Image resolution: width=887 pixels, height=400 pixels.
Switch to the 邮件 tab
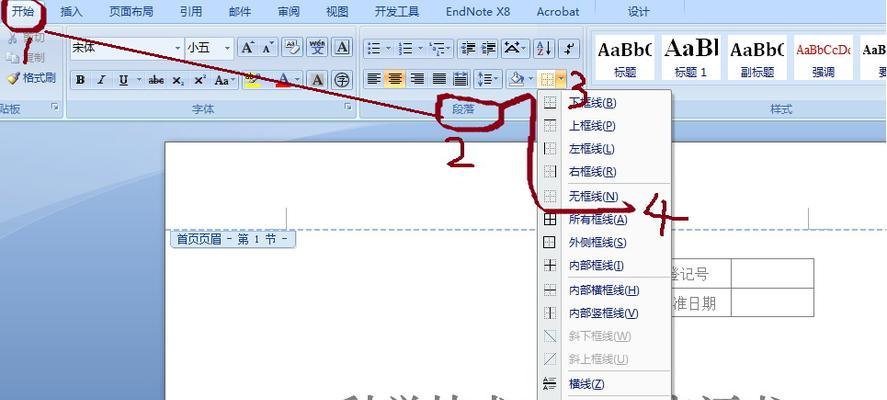[x=240, y=11]
